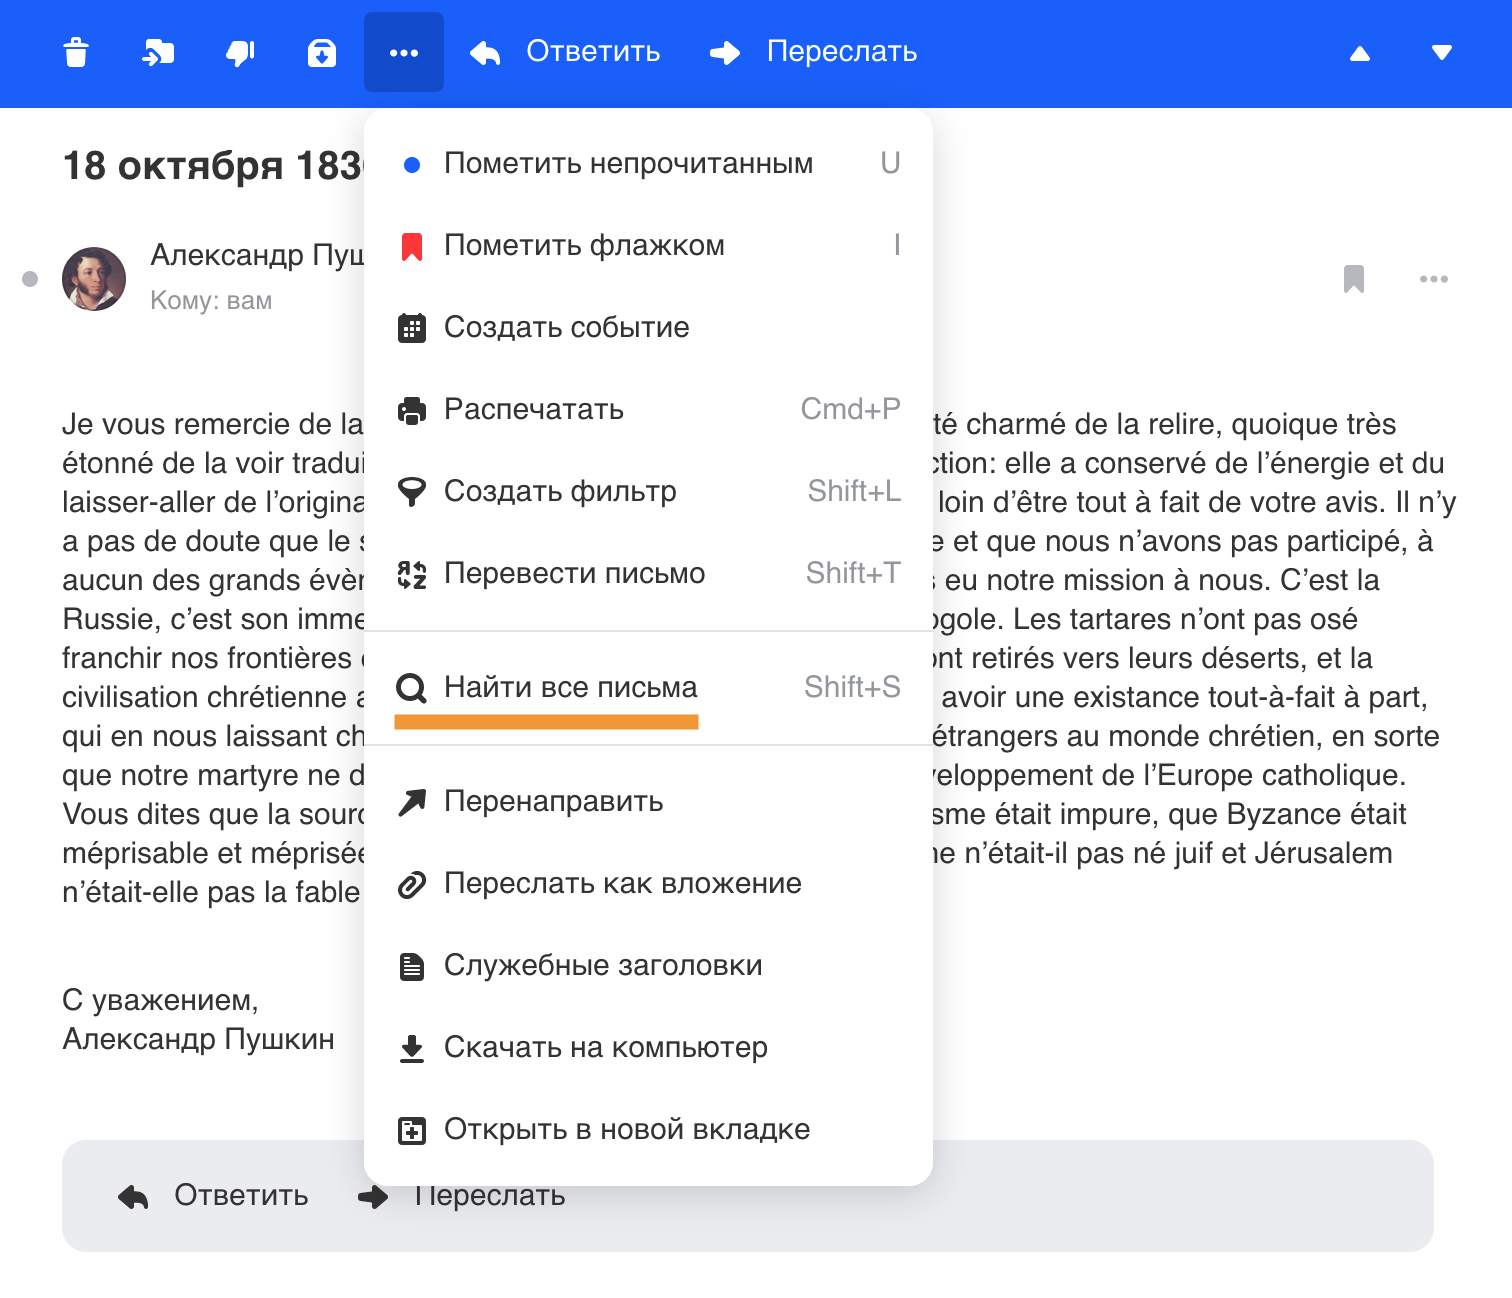Click Переслать in the top toolbar

pyautogui.click(x=842, y=52)
